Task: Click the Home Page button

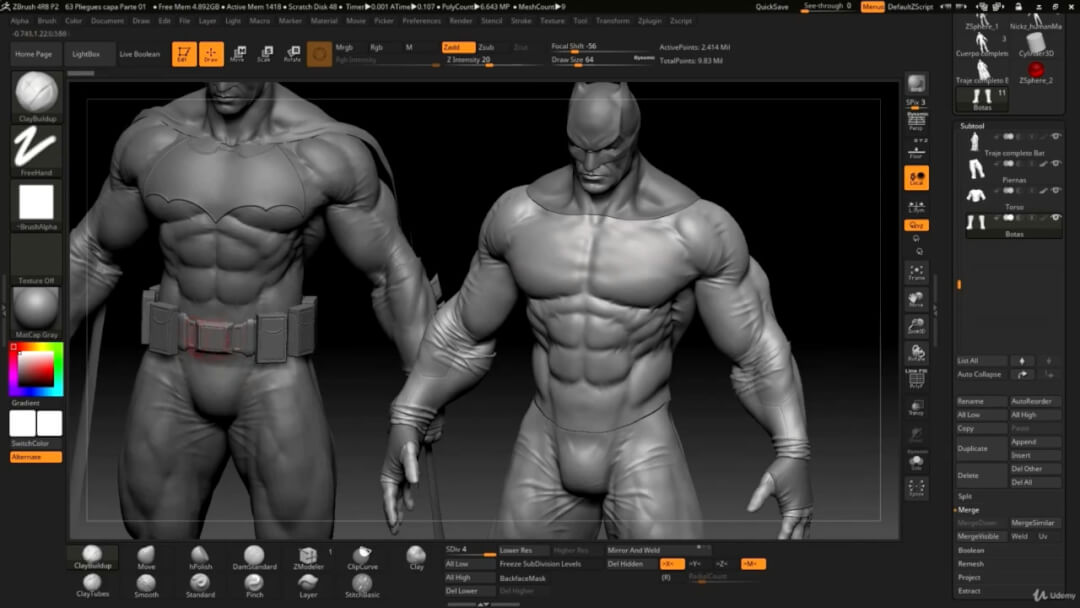Action: 34,54
